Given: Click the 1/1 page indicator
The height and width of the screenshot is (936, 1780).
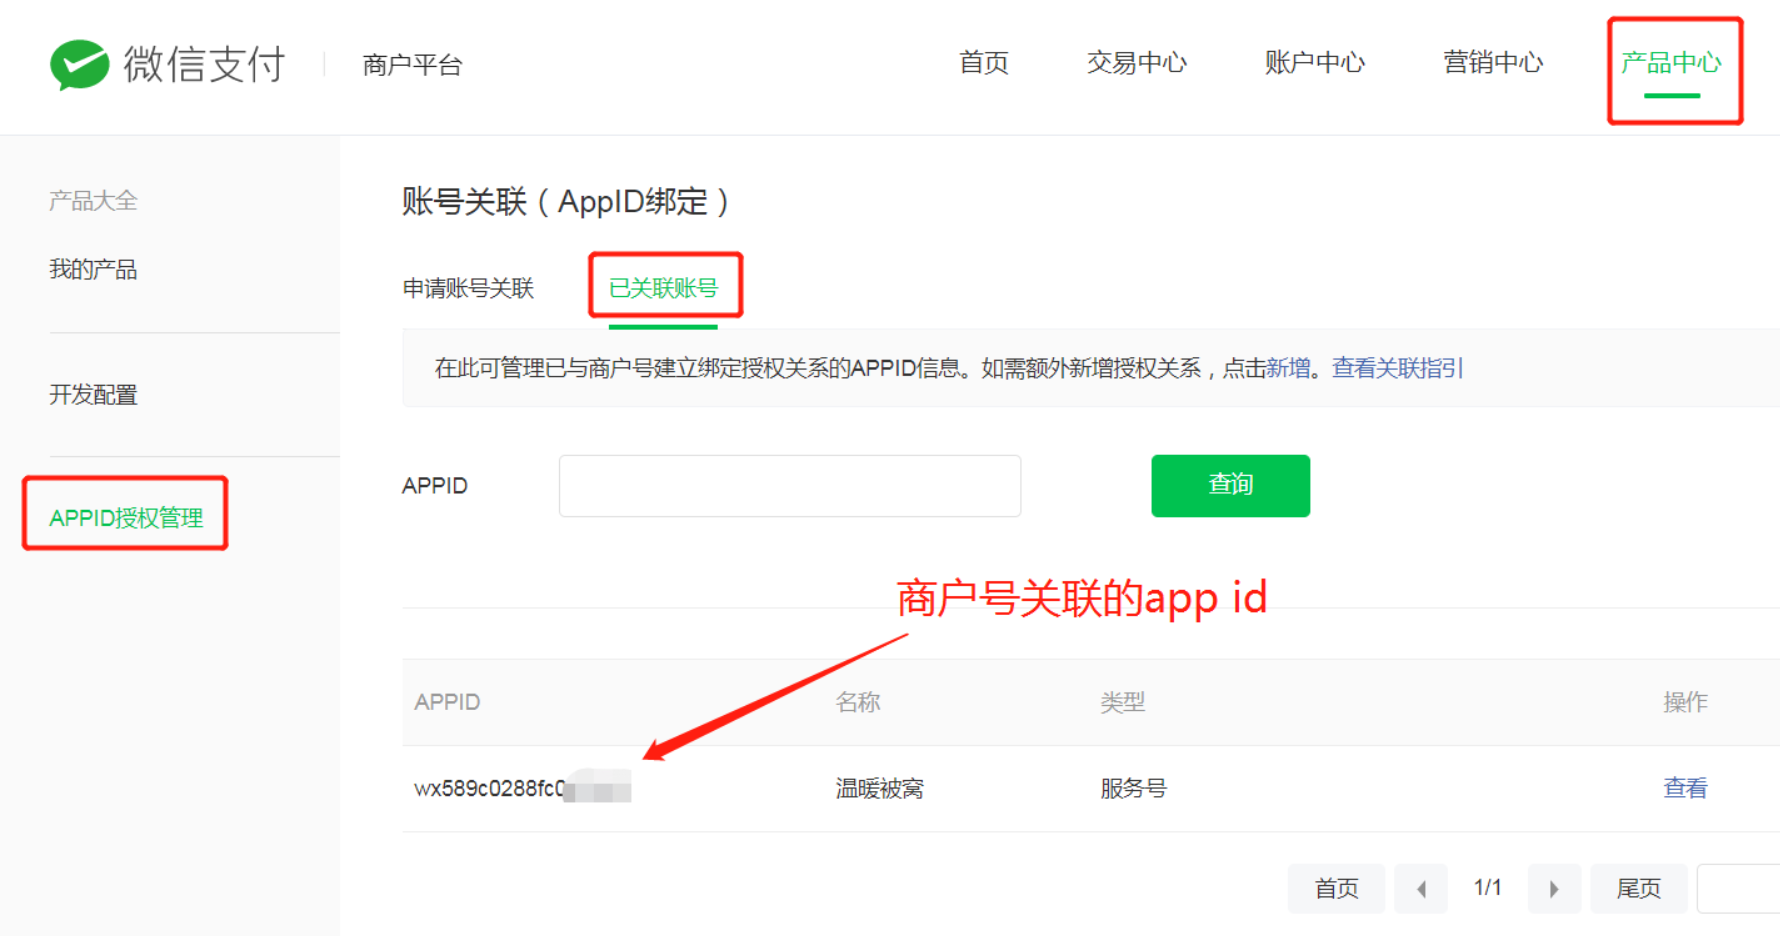Looking at the screenshot, I should point(1487,888).
